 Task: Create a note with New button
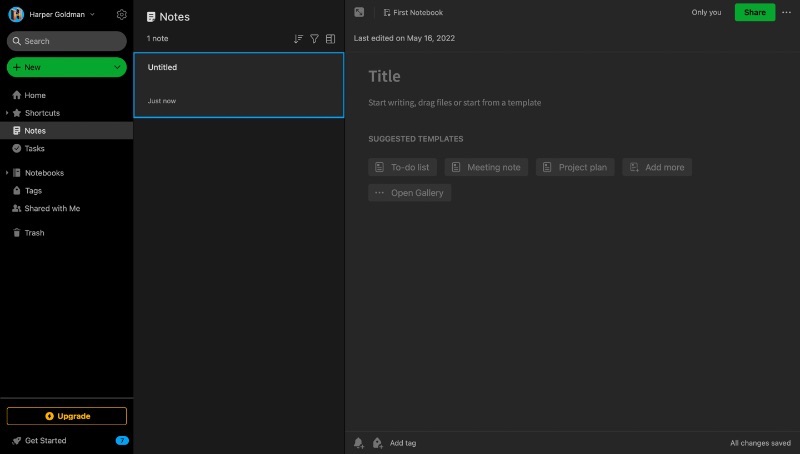(x=59, y=67)
